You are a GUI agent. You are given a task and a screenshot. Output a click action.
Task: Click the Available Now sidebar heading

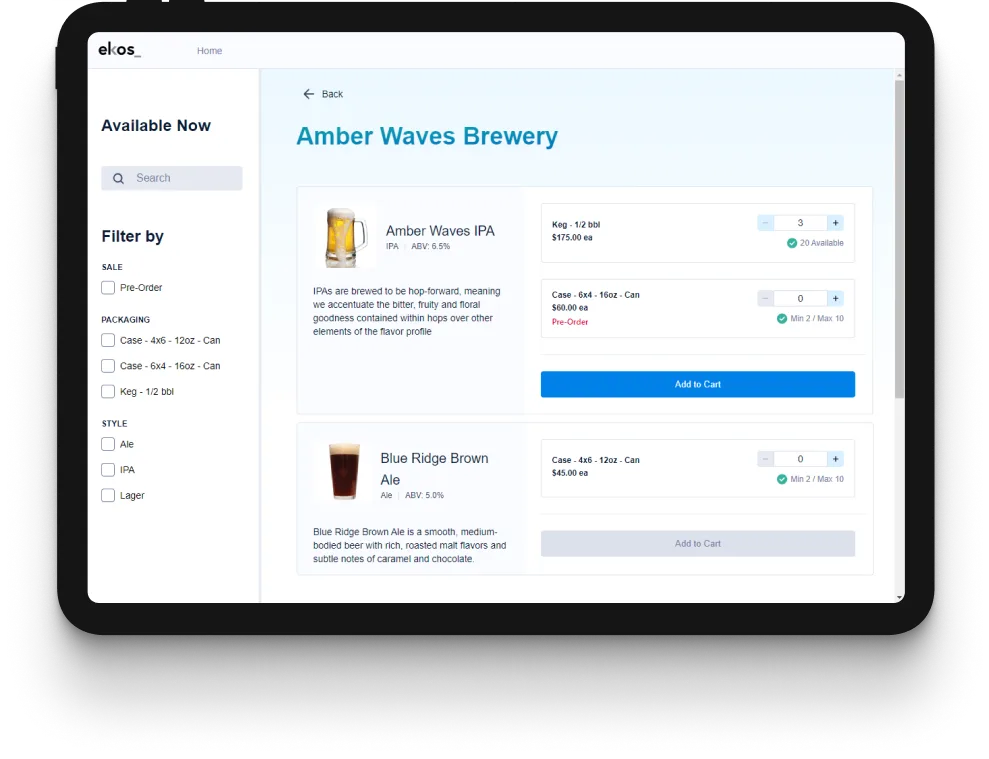pos(156,126)
